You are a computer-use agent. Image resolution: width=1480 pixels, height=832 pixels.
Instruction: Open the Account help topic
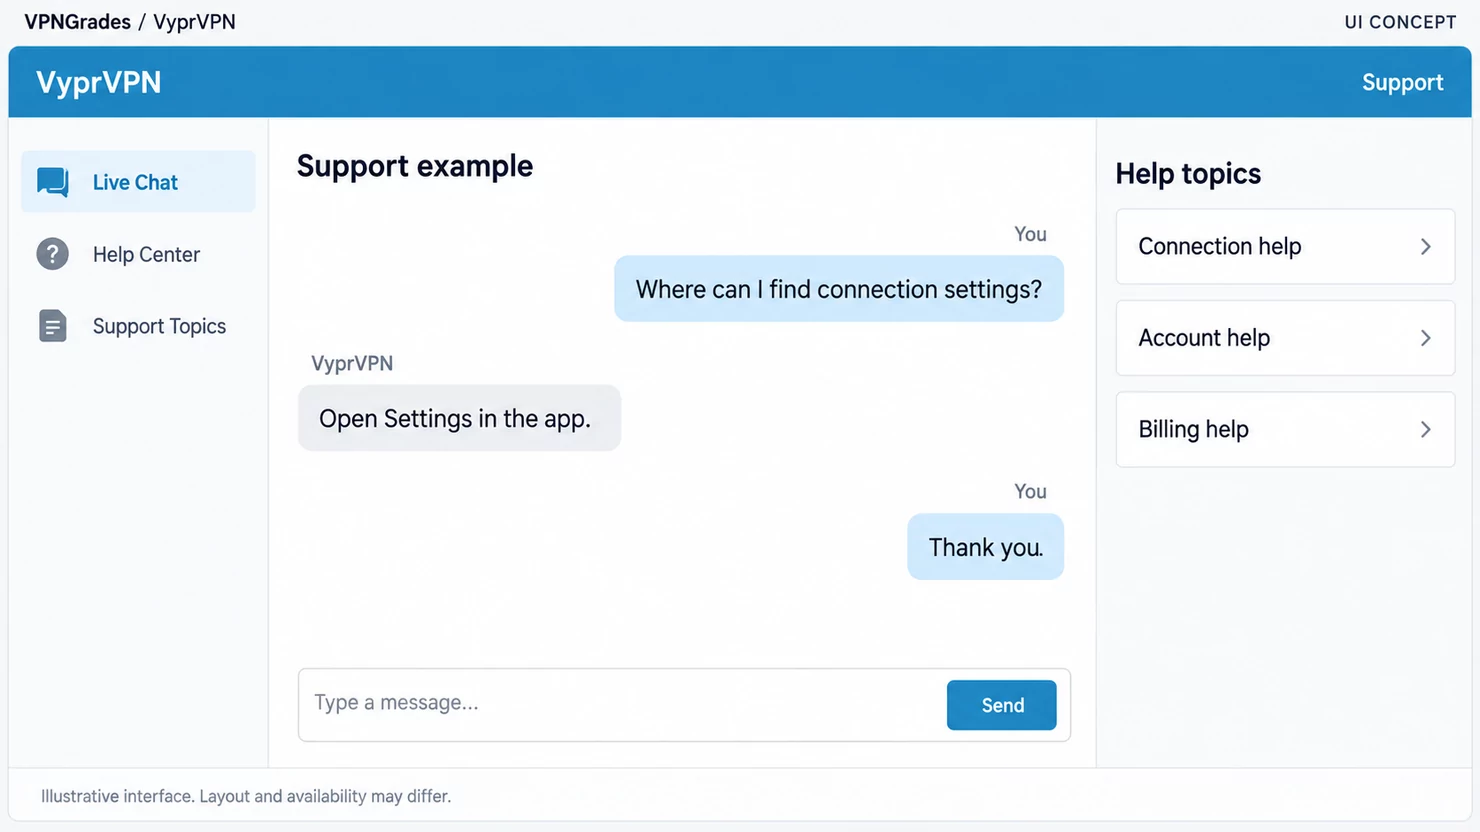1285,338
